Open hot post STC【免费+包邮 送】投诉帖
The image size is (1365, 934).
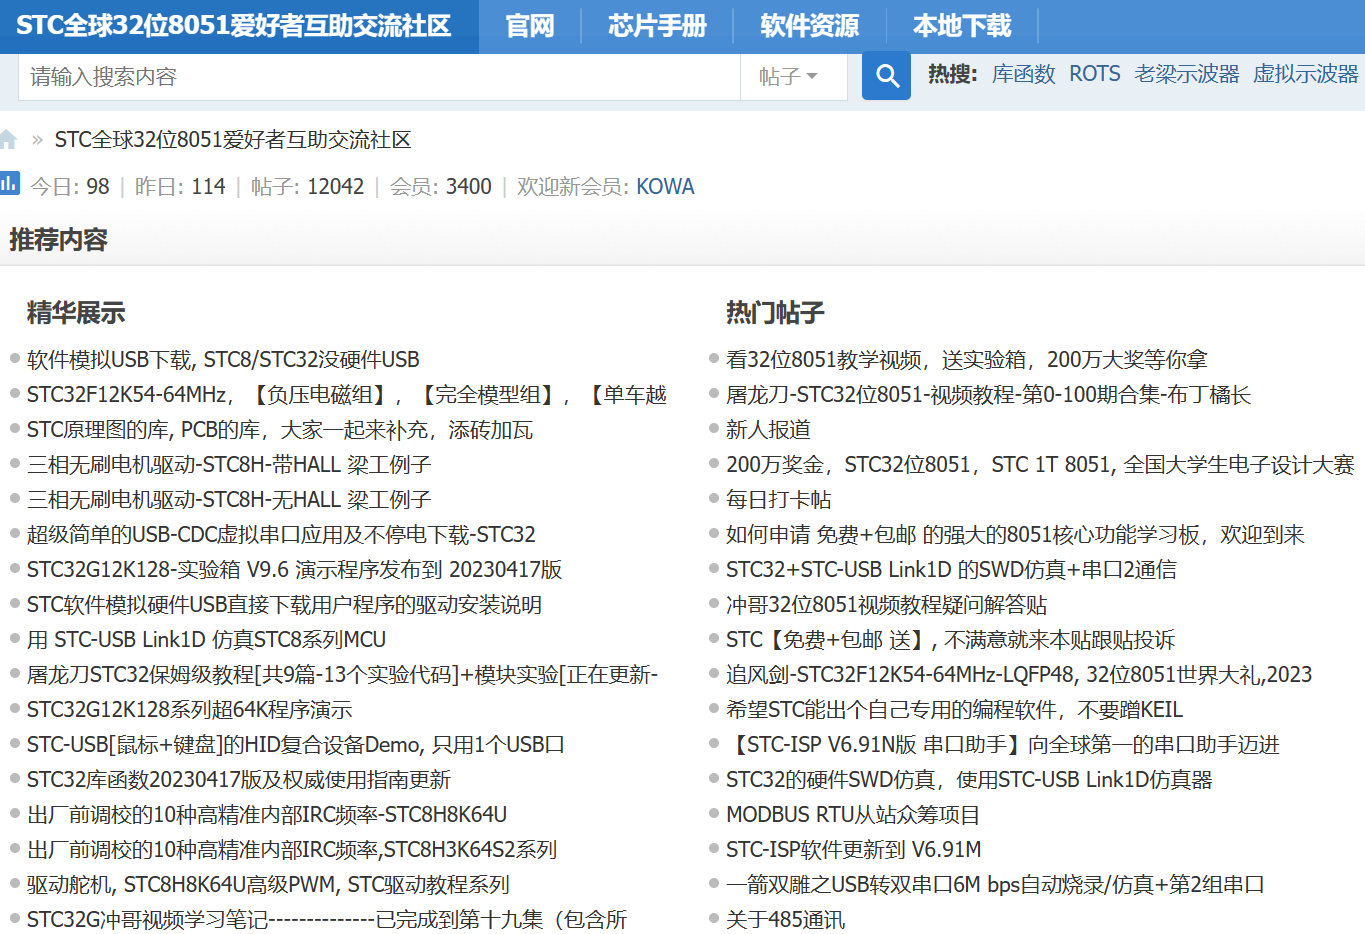pos(950,639)
